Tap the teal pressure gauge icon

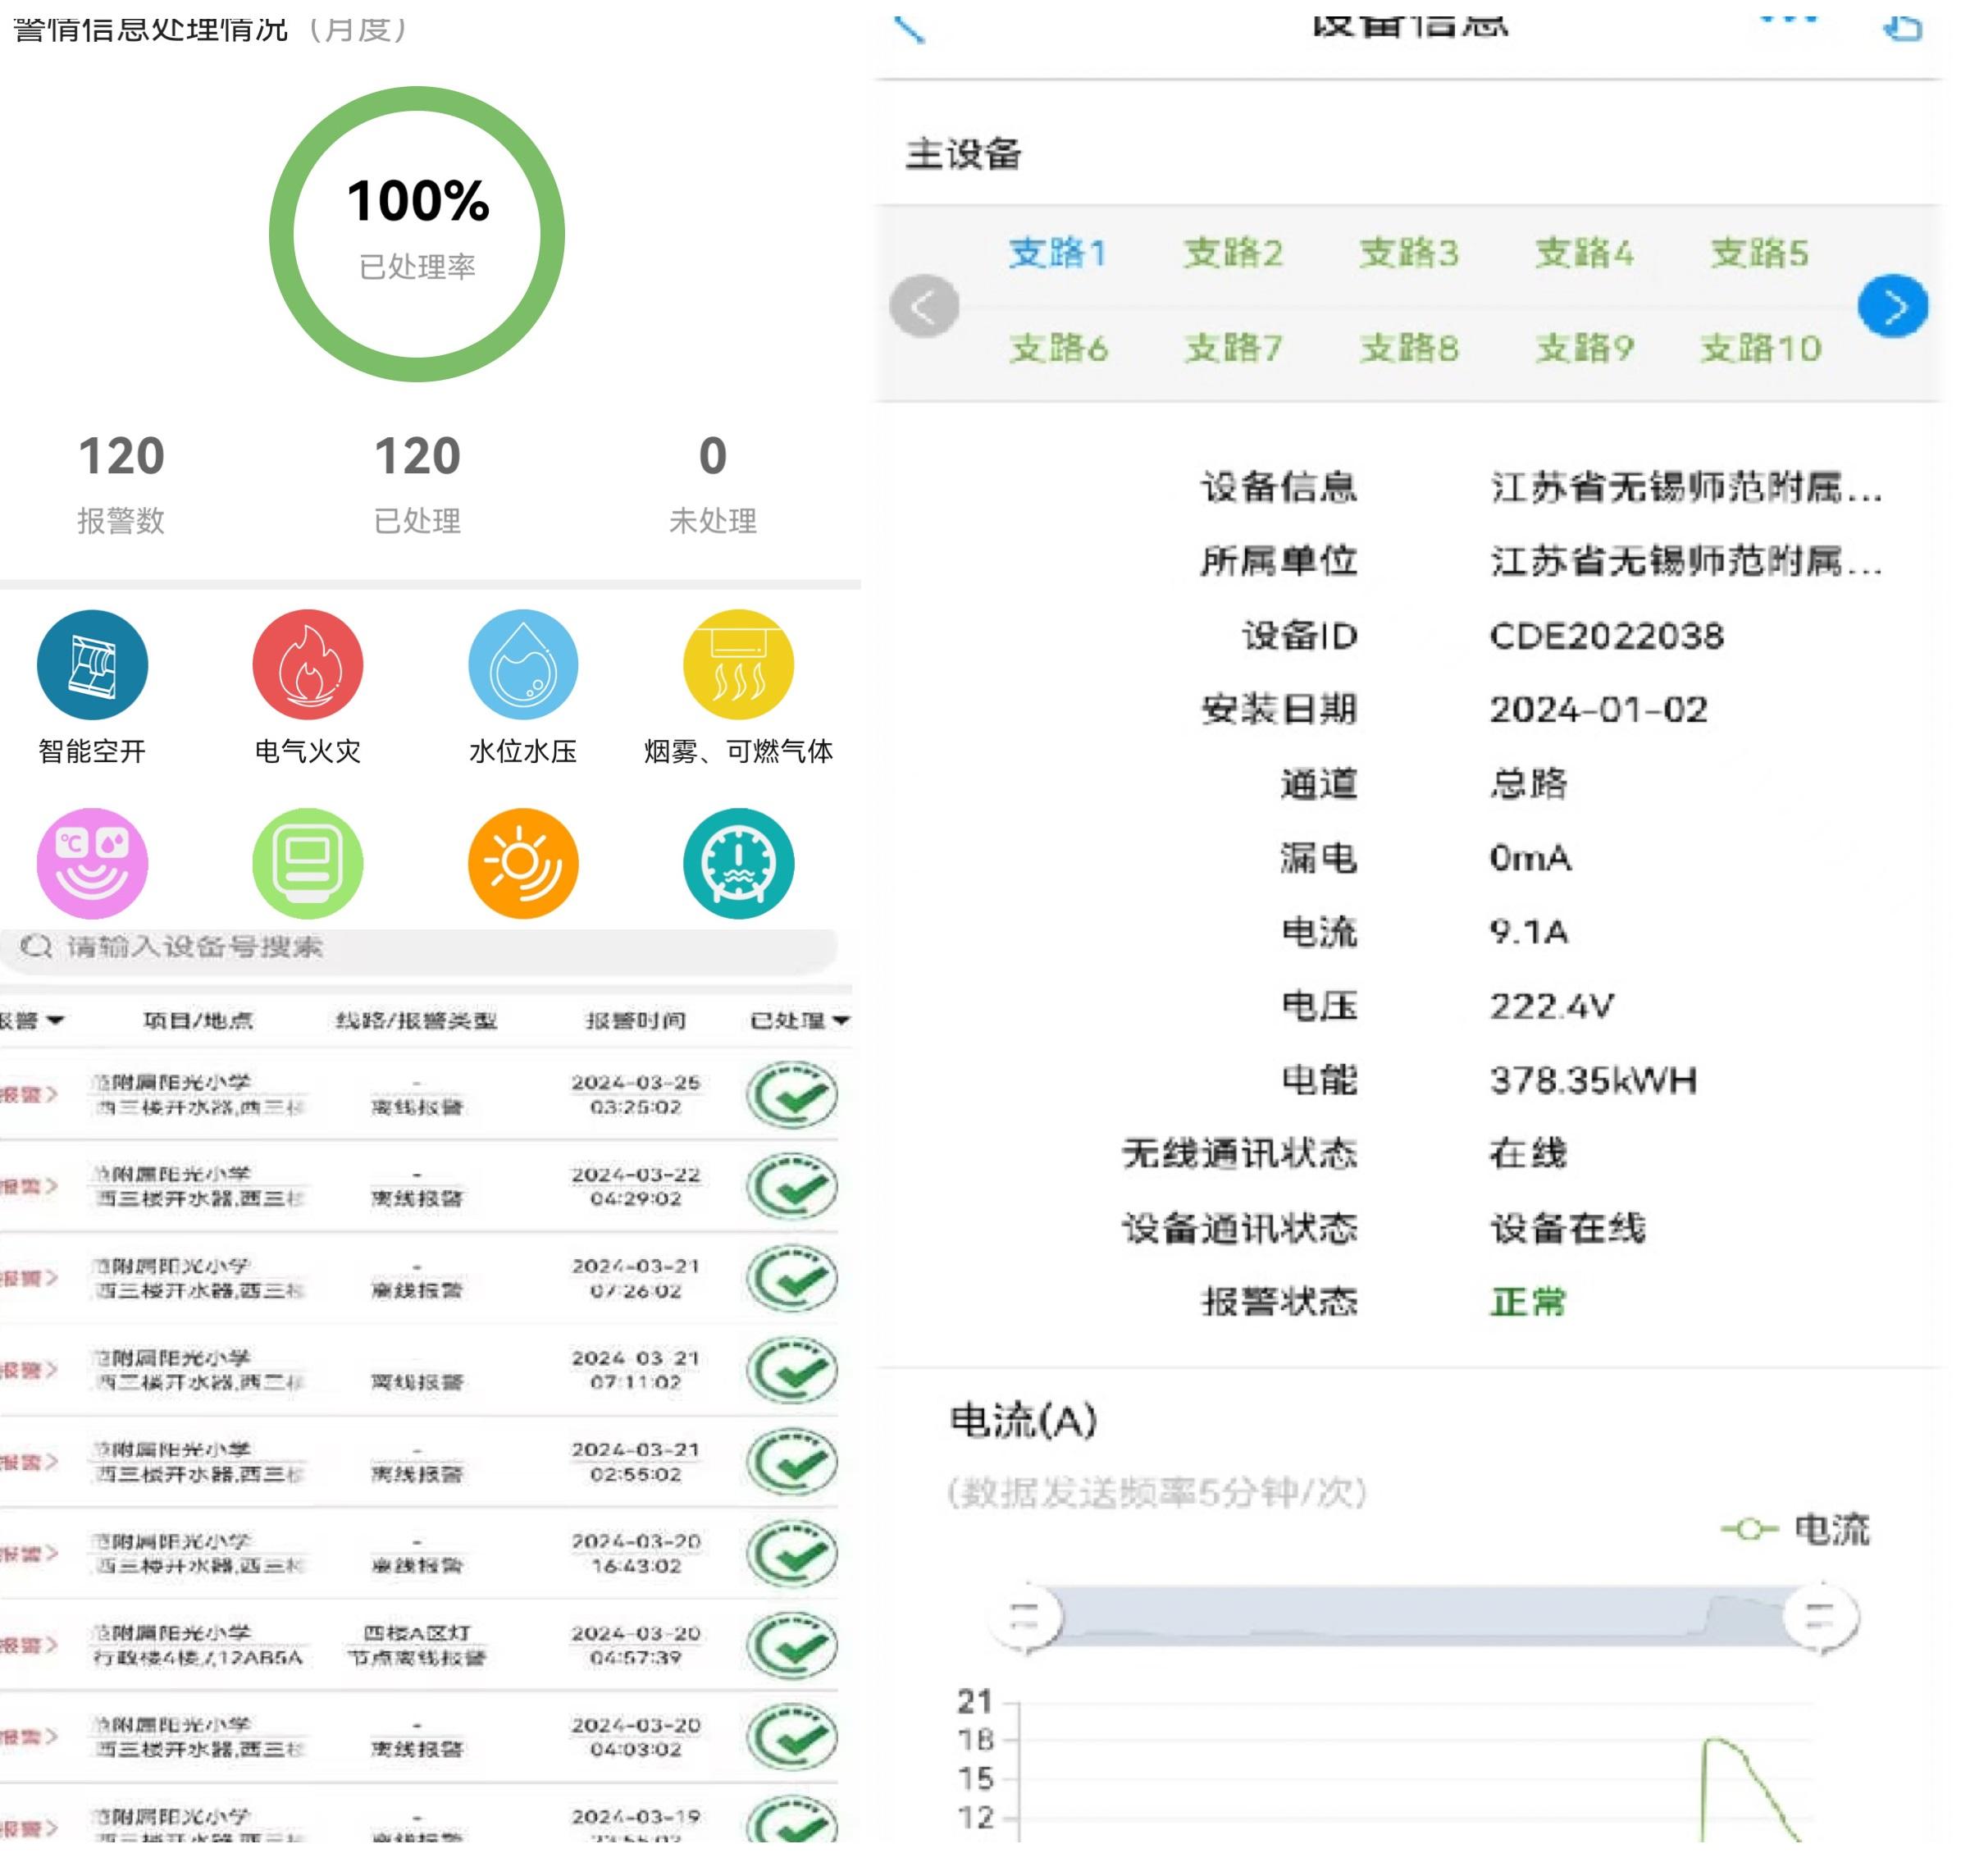point(738,863)
